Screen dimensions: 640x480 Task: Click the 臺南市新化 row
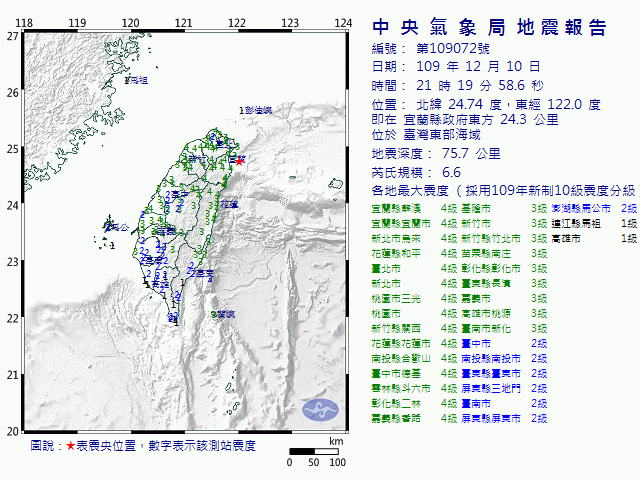click(504, 329)
